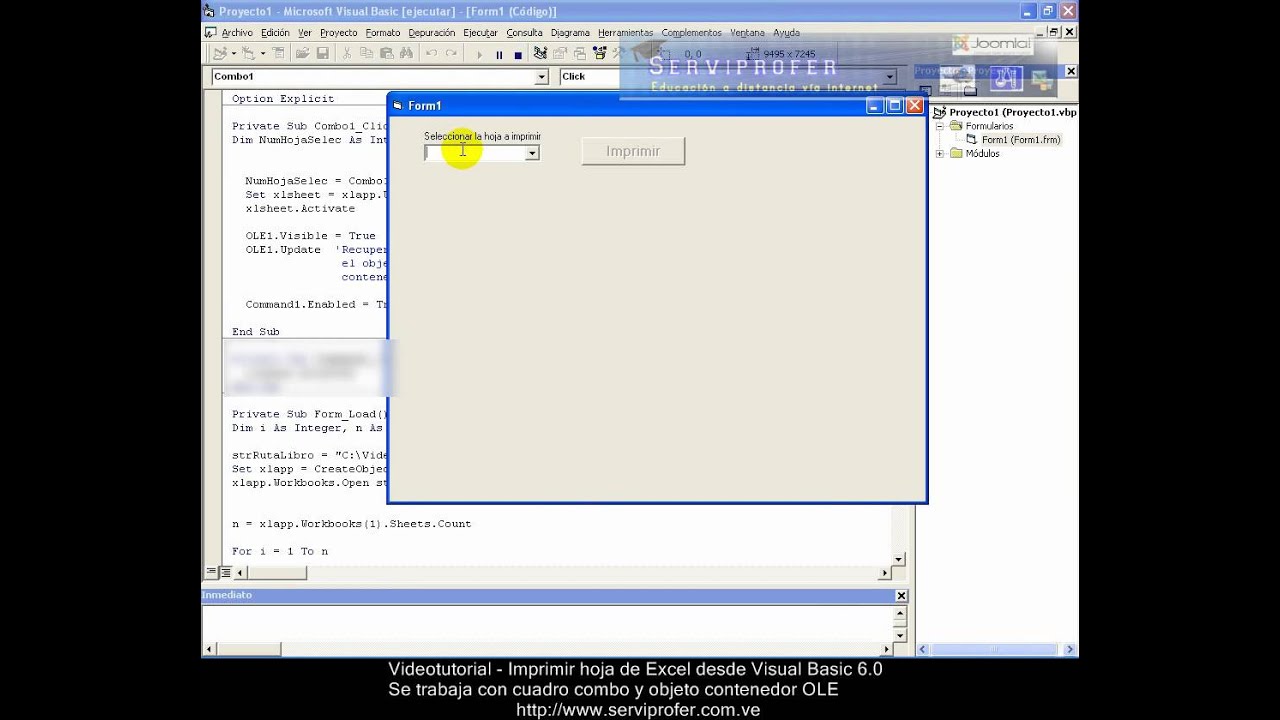
Task: Click the Find binoculars icon
Action: point(407,54)
